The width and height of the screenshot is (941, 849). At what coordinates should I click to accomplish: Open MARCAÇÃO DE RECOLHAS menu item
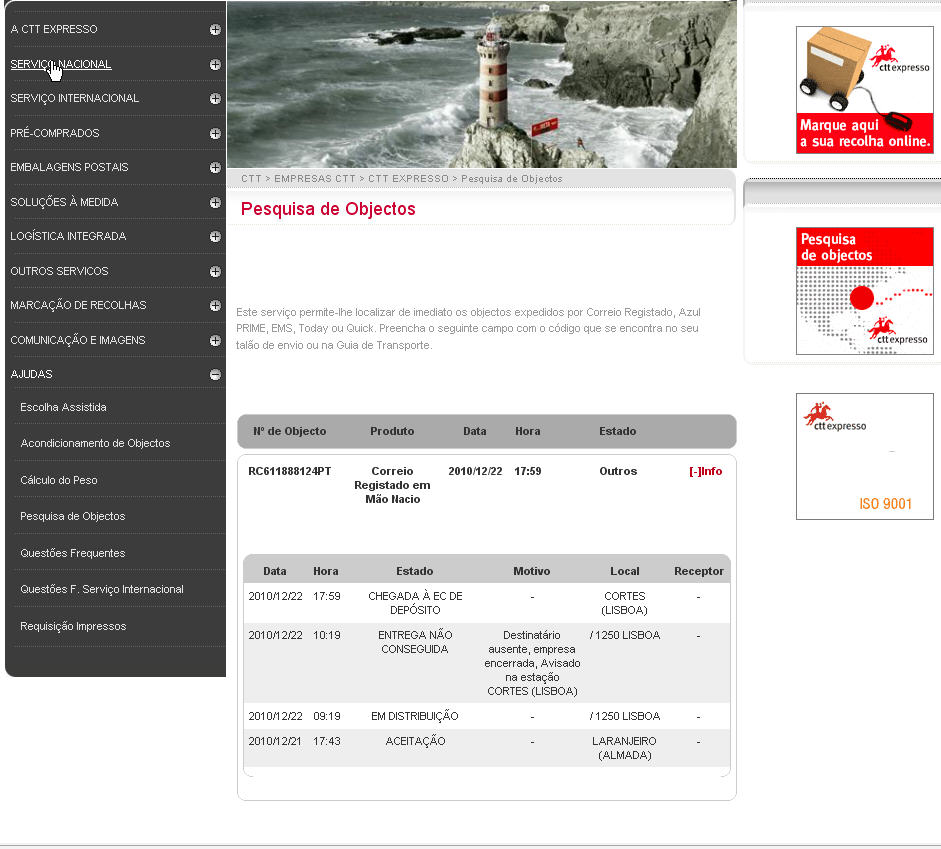click(x=78, y=305)
